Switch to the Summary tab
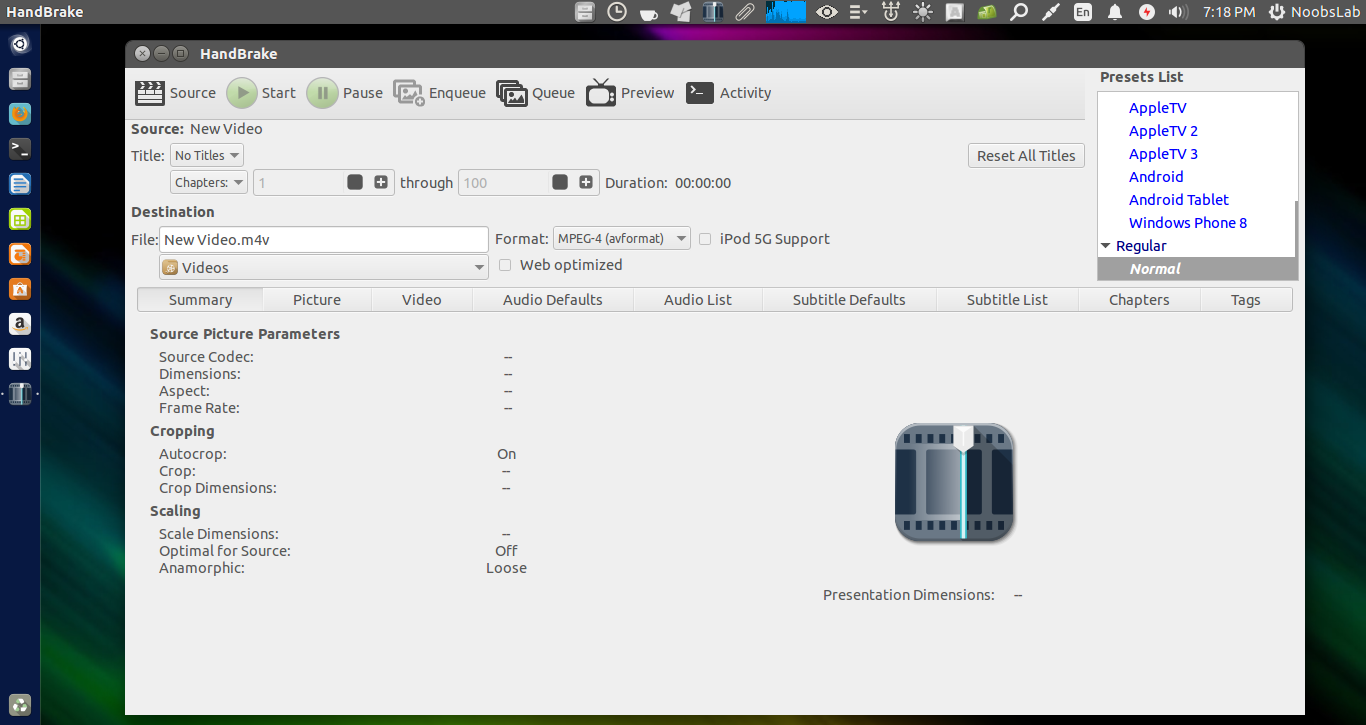Screen dimensions: 1366x725 coord(200,299)
